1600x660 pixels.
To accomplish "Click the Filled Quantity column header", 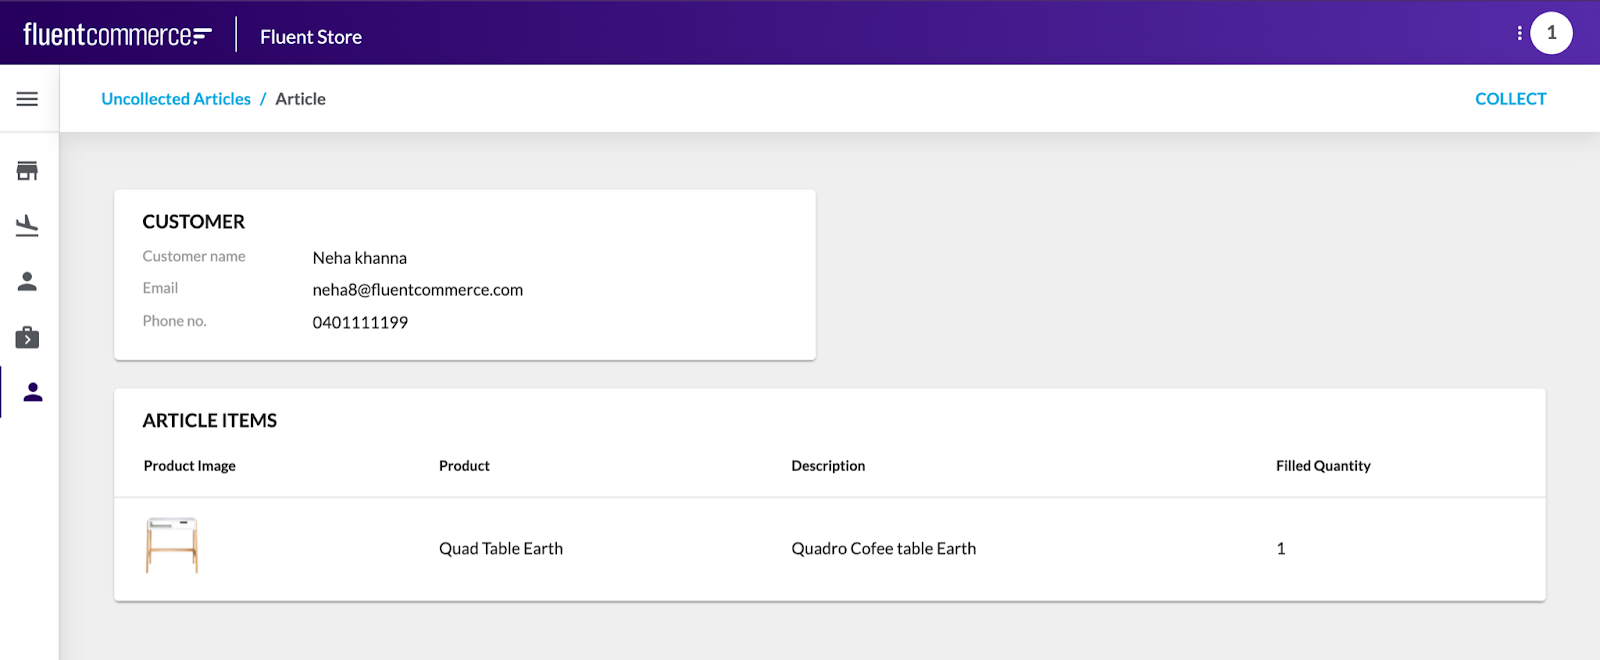I will [1322, 466].
